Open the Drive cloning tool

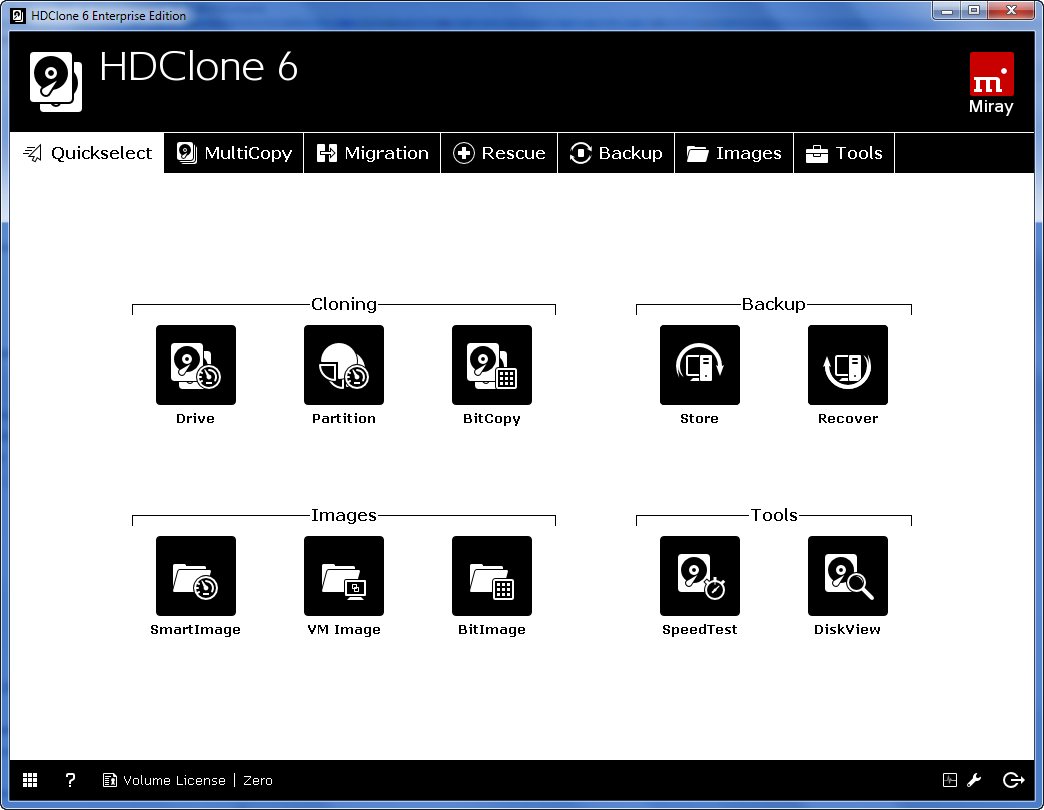195,365
